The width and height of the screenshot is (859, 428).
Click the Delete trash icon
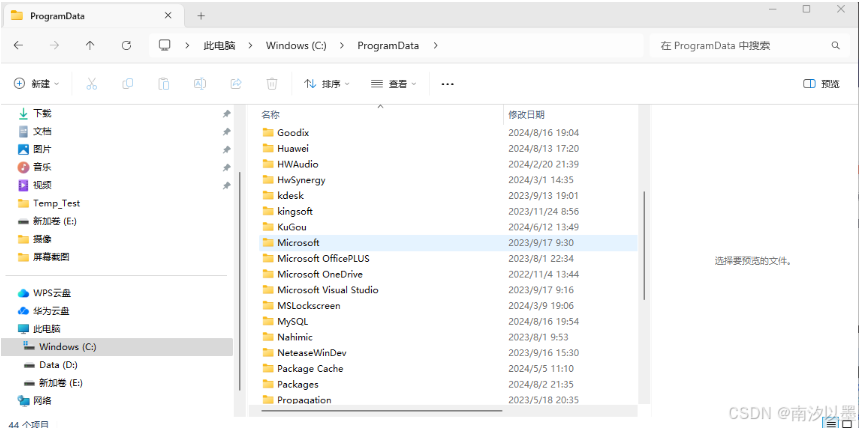pos(272,84)
